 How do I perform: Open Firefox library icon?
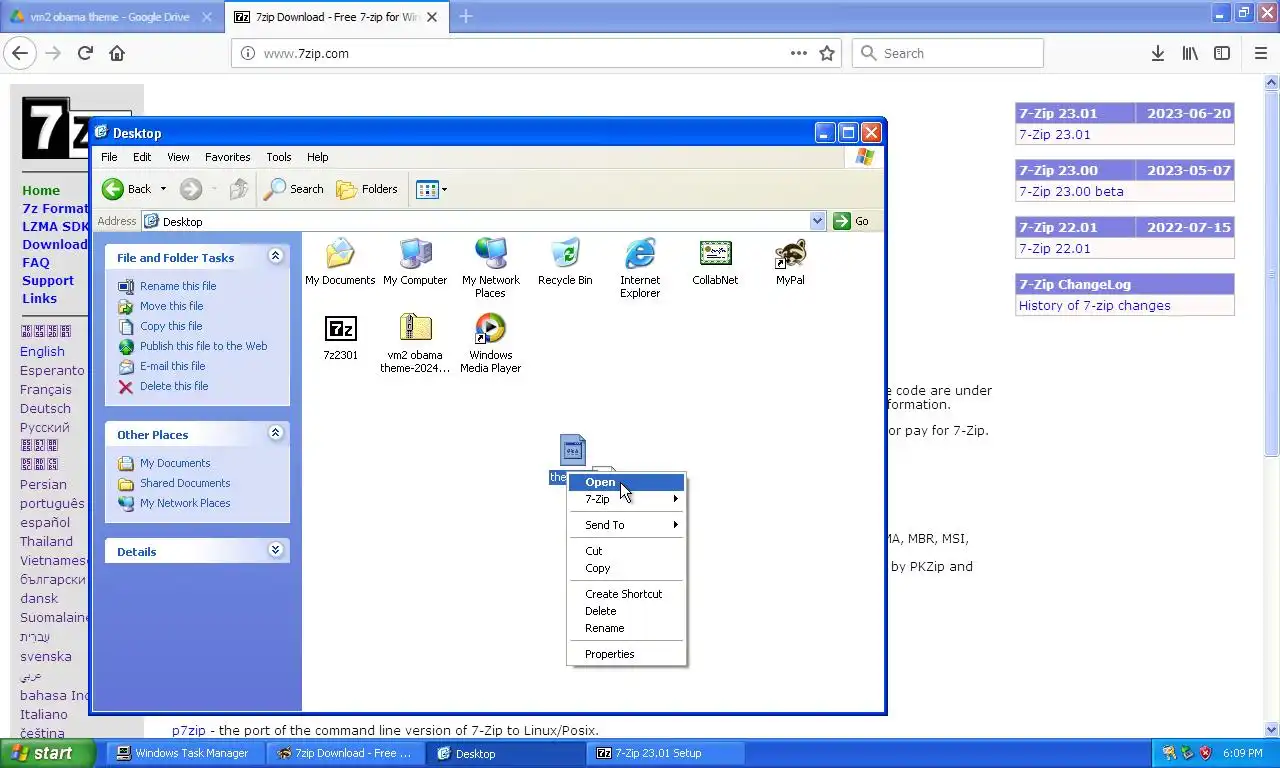point(1190,54)
